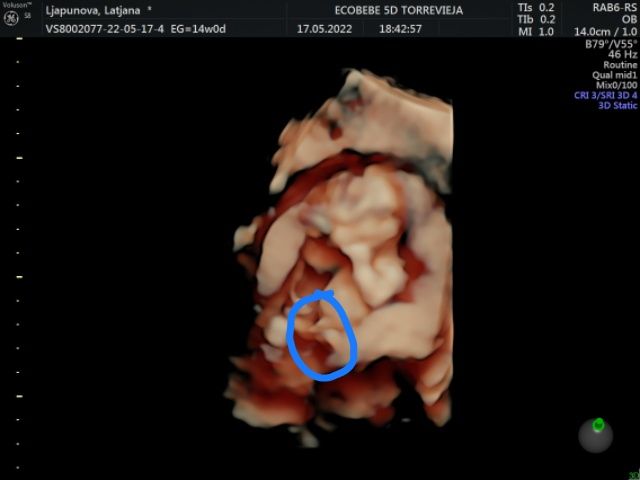
Task: Click the time 18:42:57
Action: 400,29
